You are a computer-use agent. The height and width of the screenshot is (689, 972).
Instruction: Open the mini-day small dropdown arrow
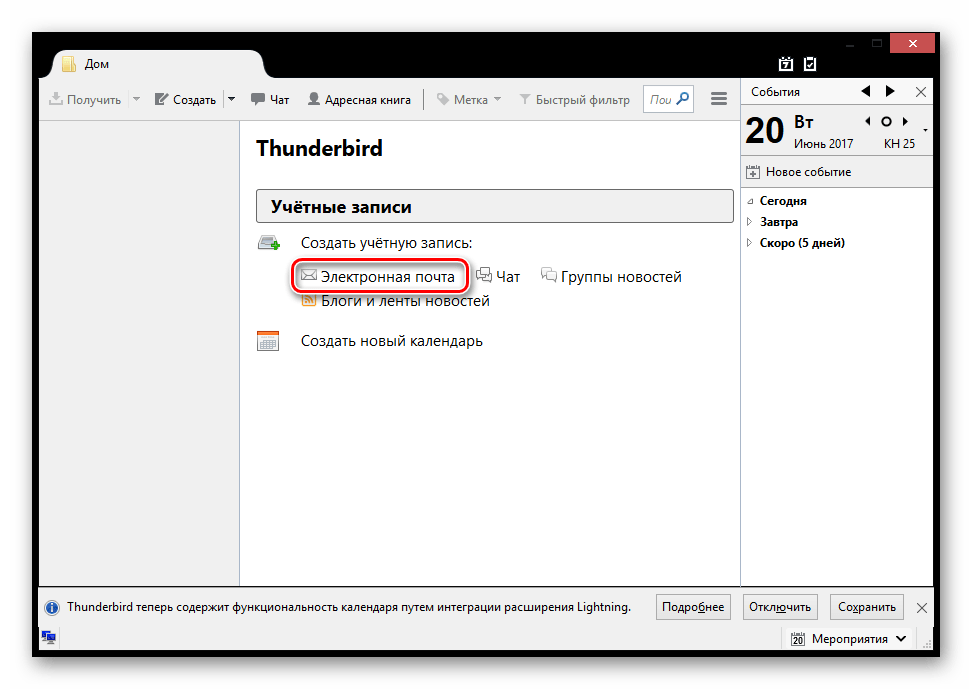[925, 130]
